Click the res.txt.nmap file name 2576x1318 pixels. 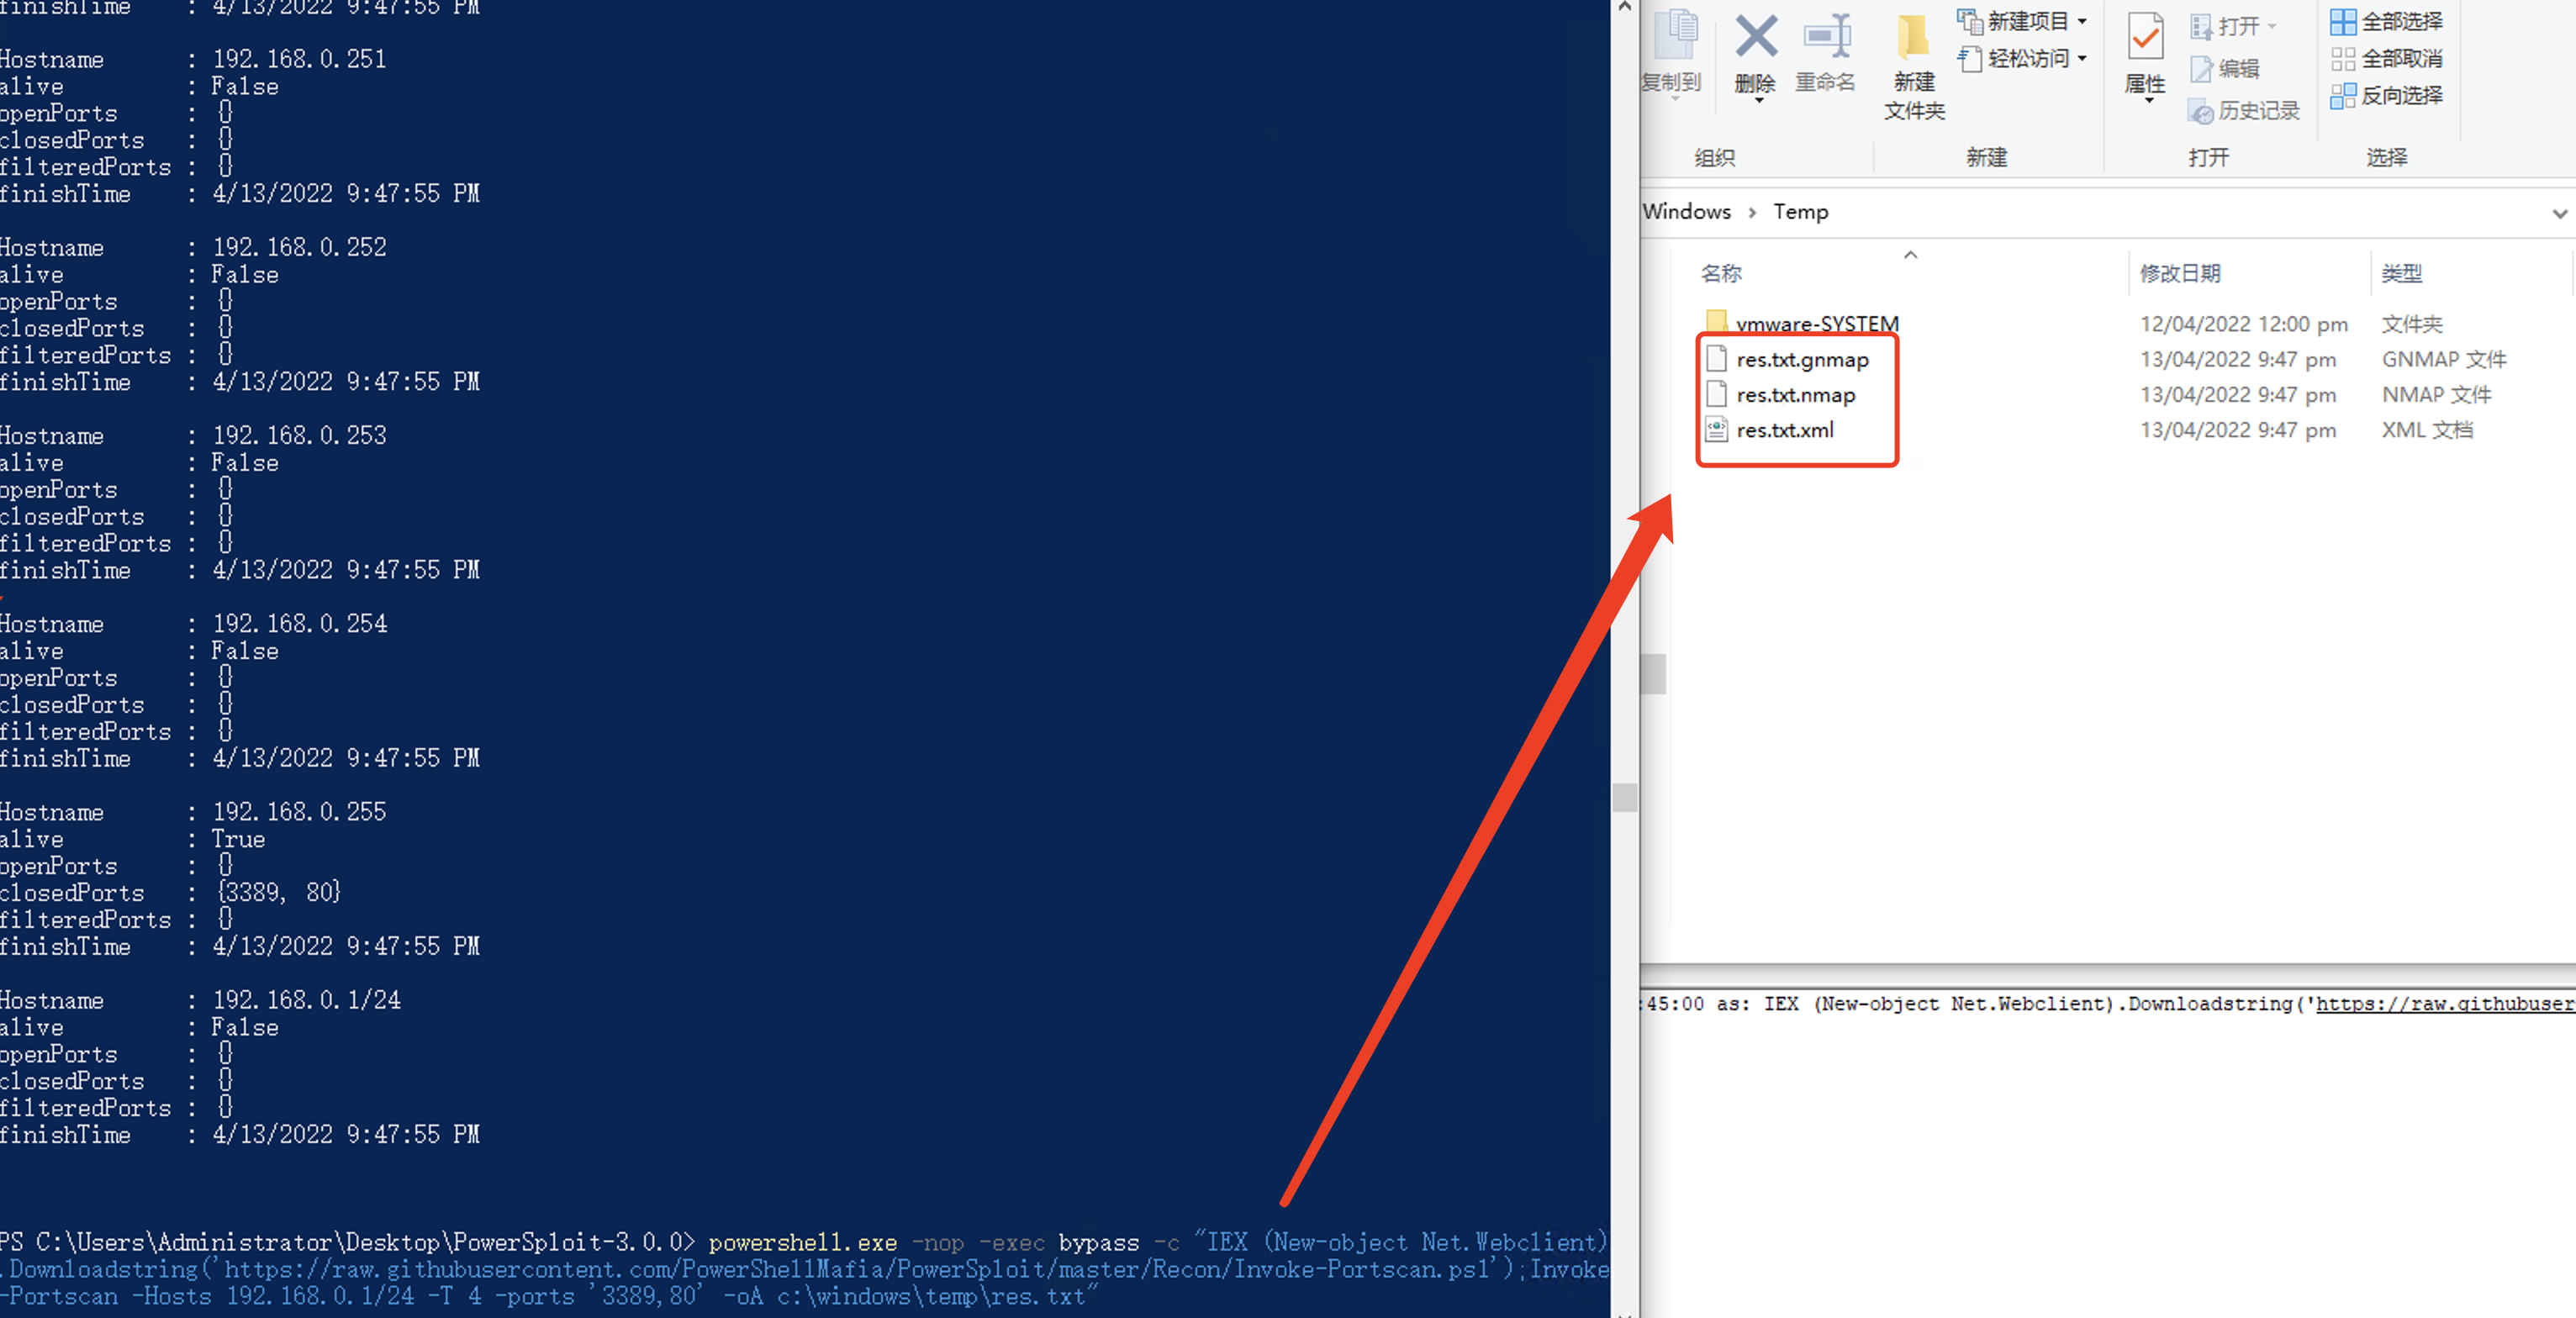click(x=1796, y=395)
